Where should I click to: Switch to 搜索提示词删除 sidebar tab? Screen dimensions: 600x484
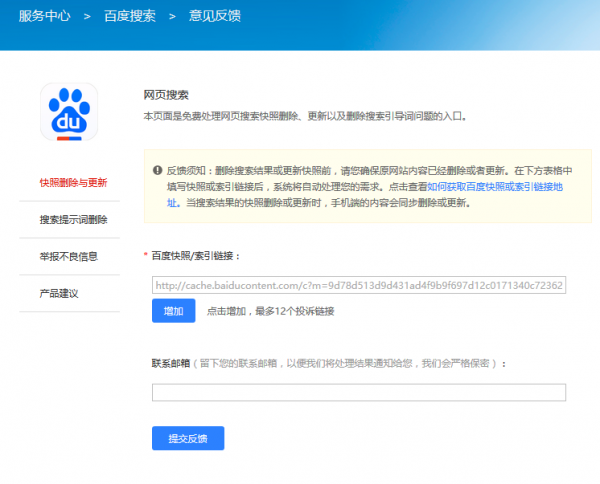(x=73, y=220)
